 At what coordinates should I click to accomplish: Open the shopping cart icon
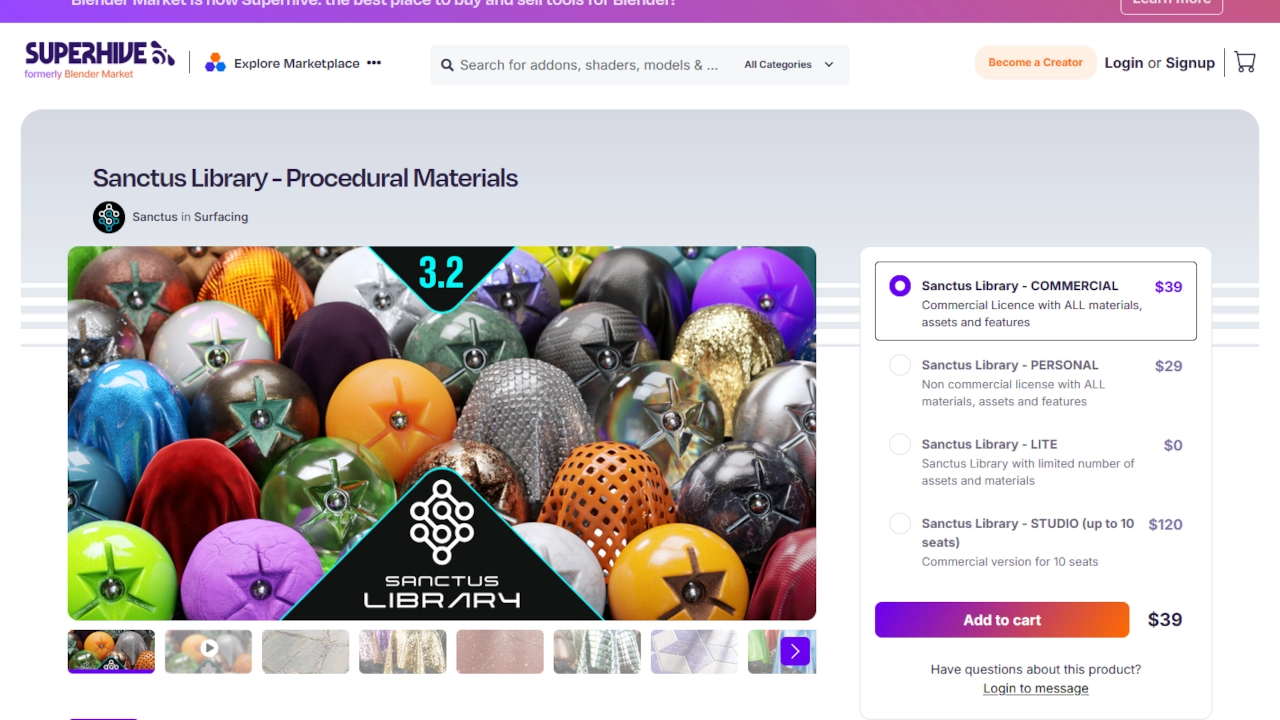coord(1245,62)
